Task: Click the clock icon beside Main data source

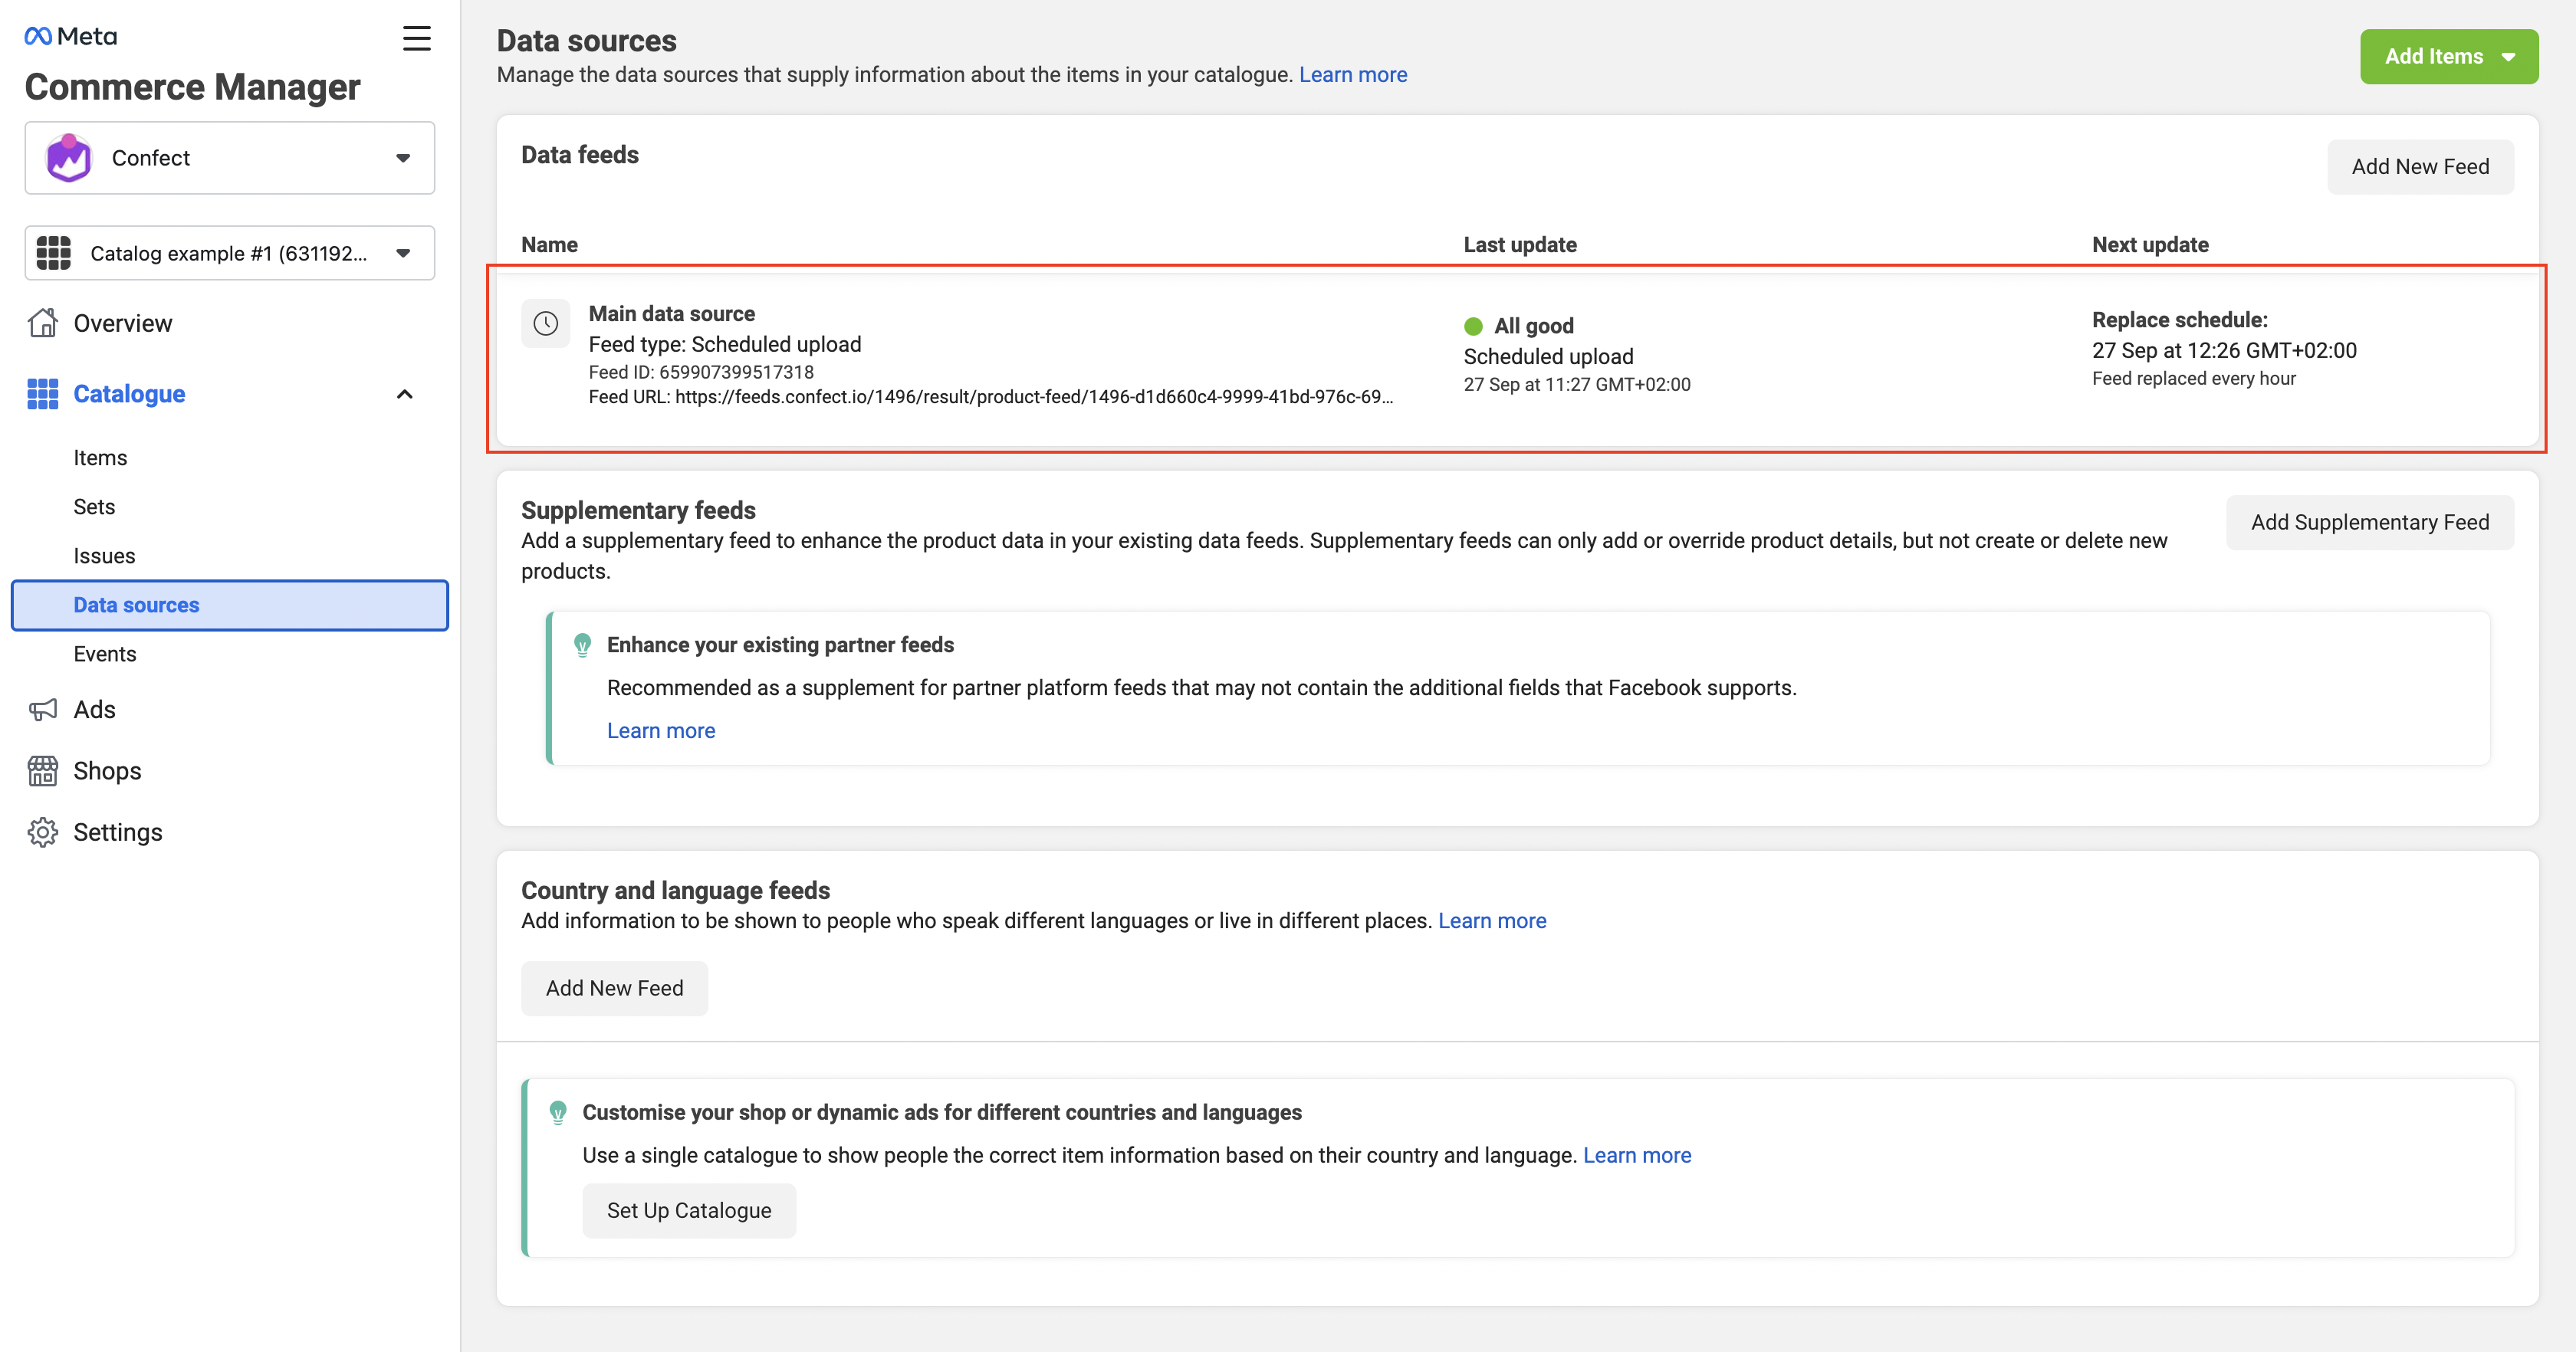Action: click(545, 323)
